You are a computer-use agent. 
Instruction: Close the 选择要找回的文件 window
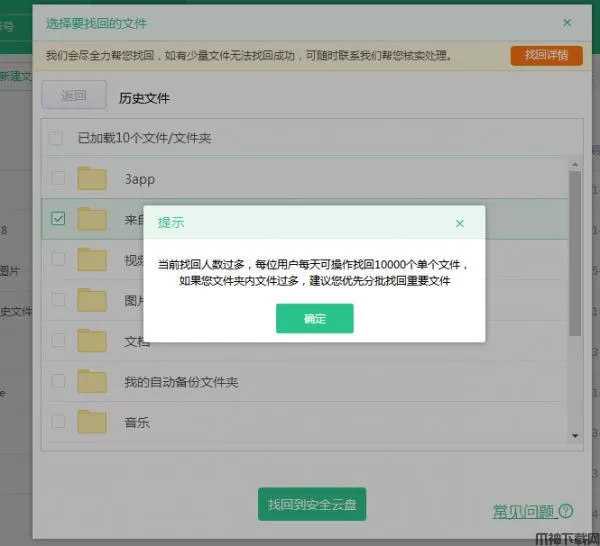pyautogui.click(x=567, y=22)
